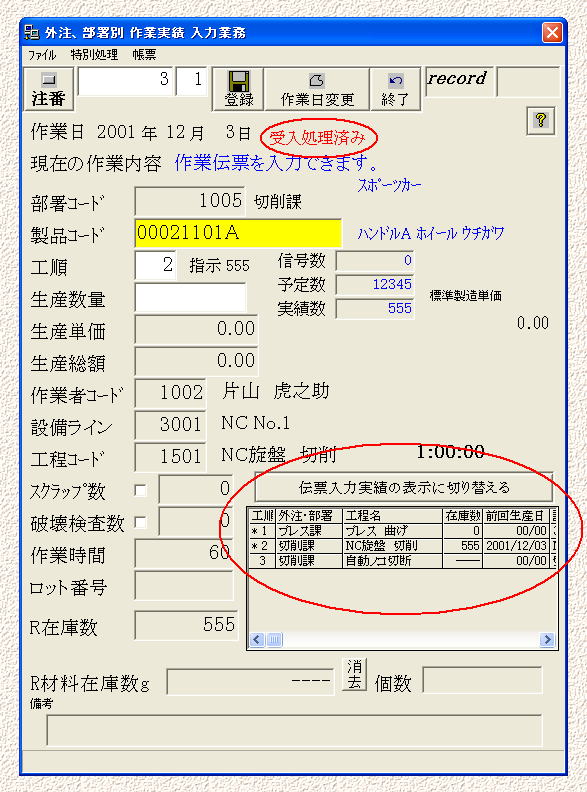Open the ファイル menu

click(42, 55)
